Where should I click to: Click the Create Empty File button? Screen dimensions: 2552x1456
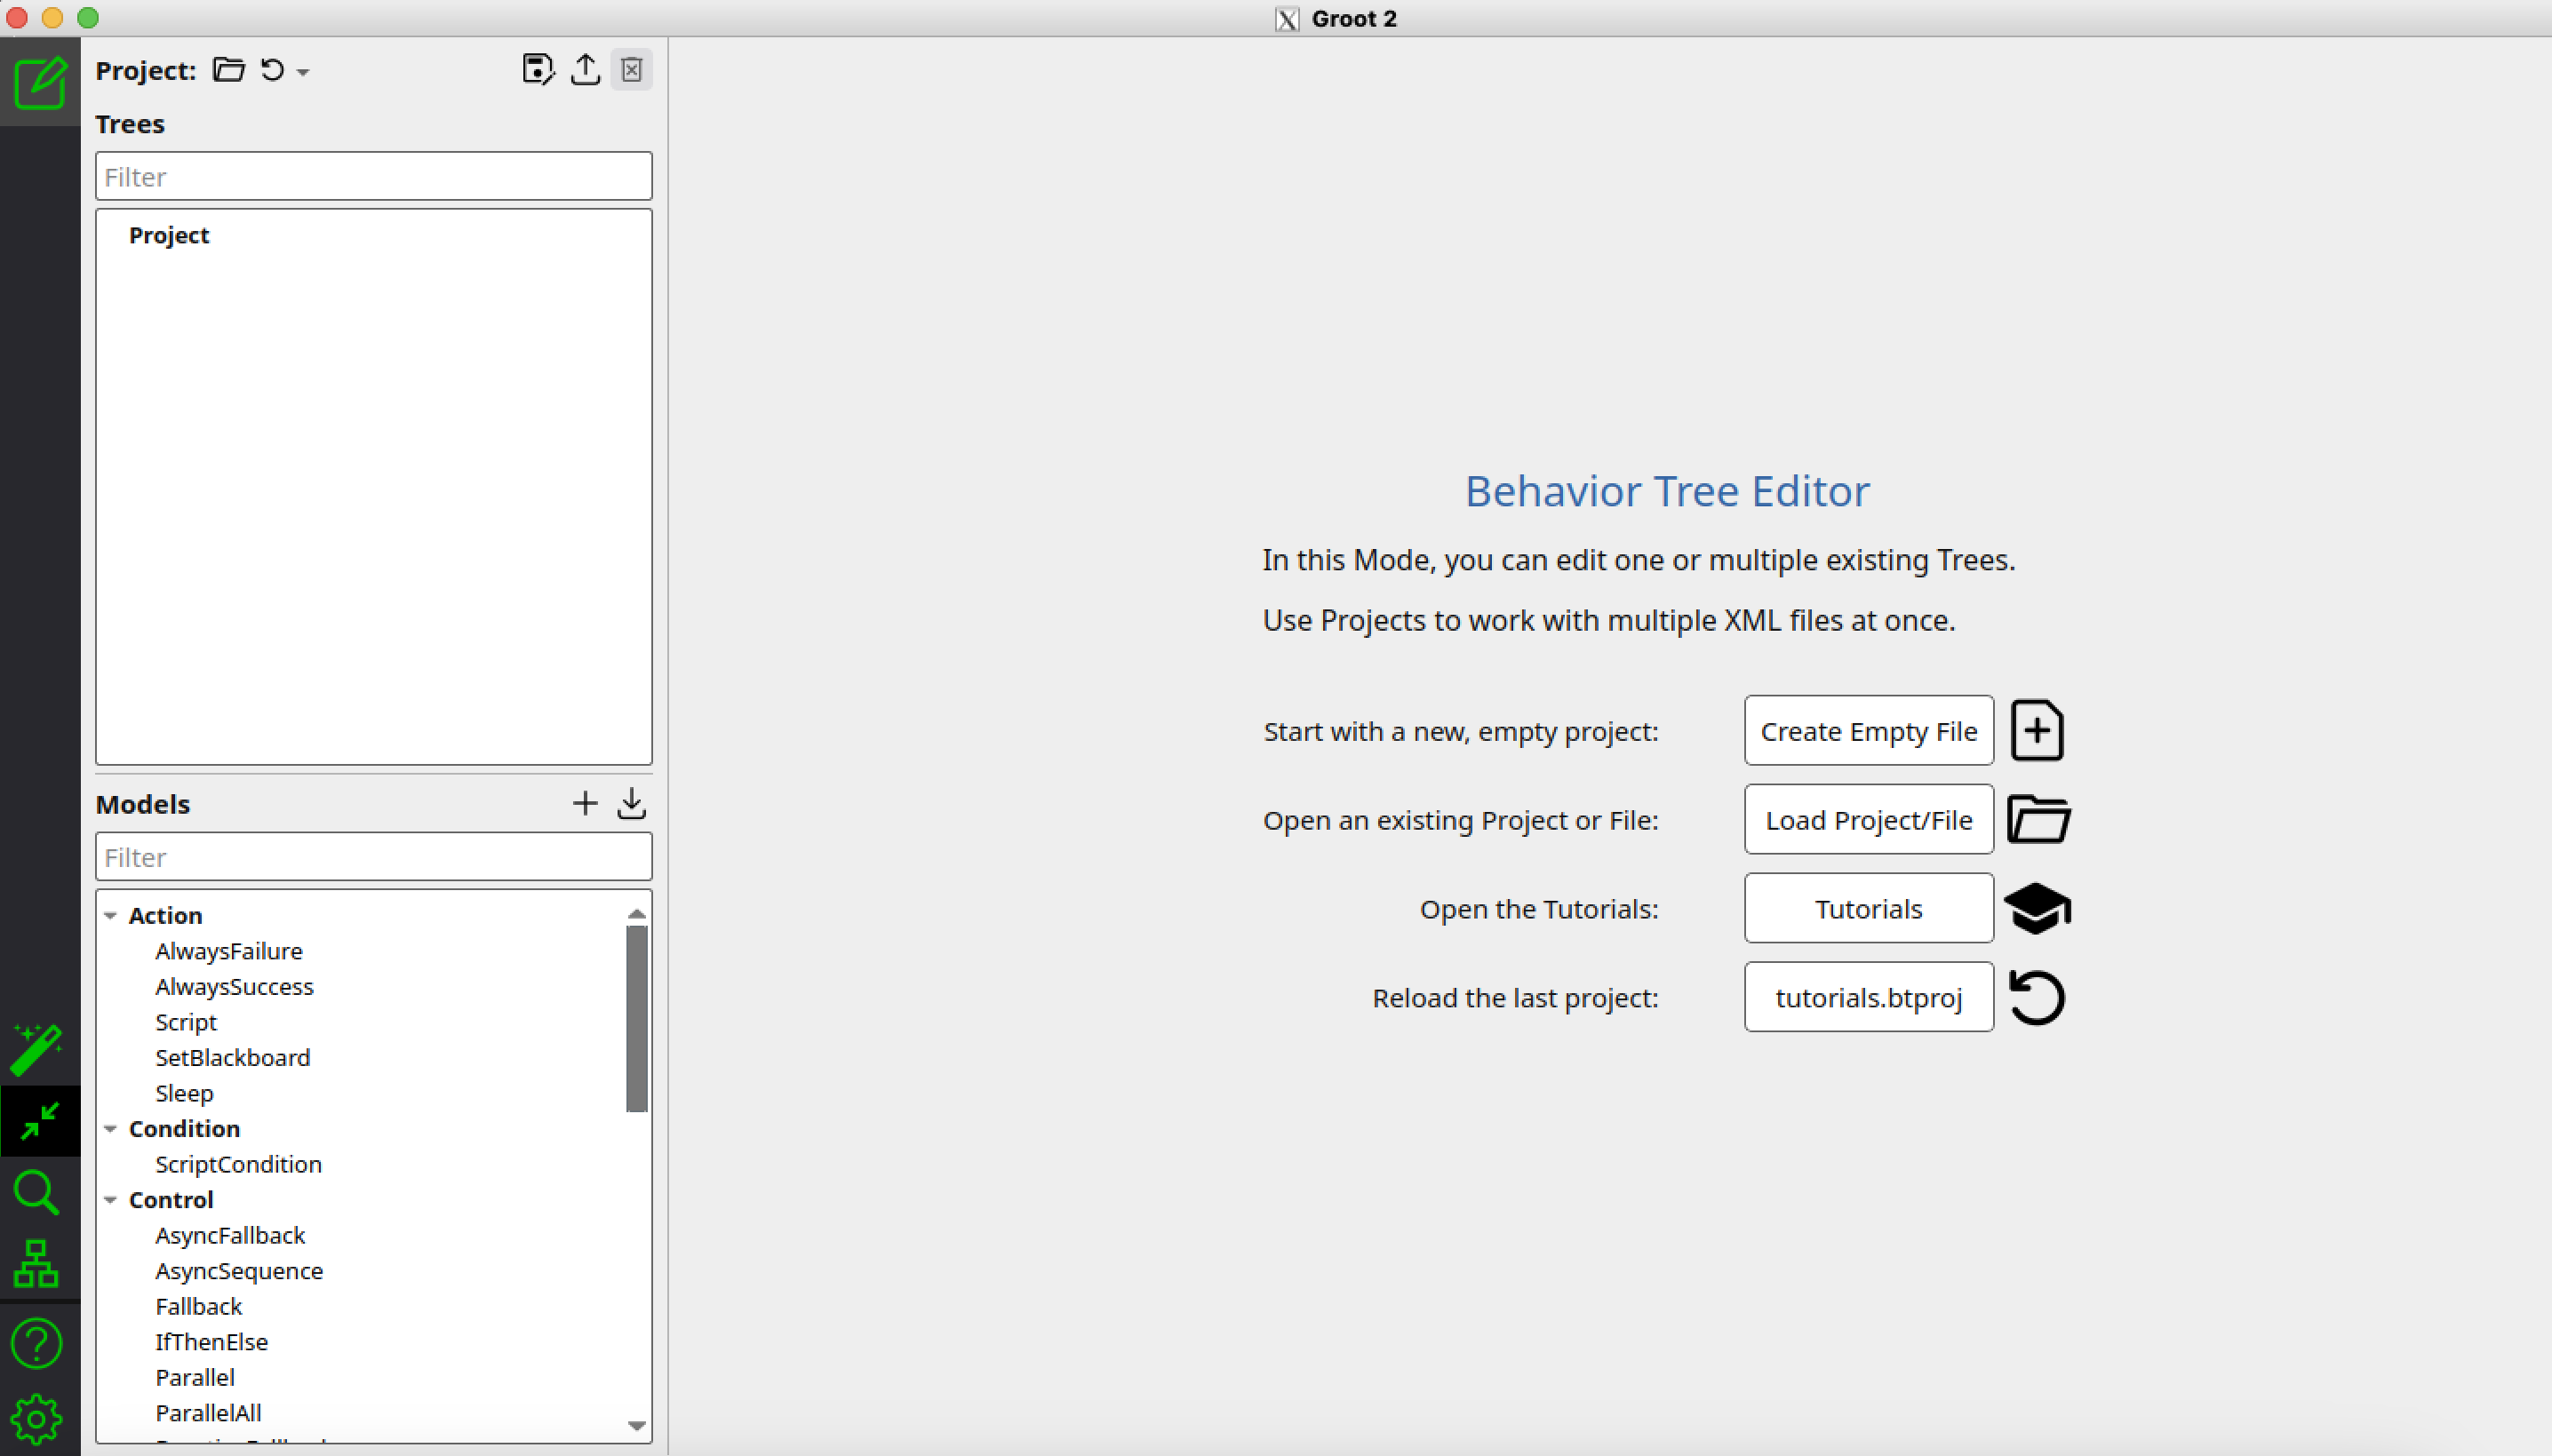tap(1869, 731)
